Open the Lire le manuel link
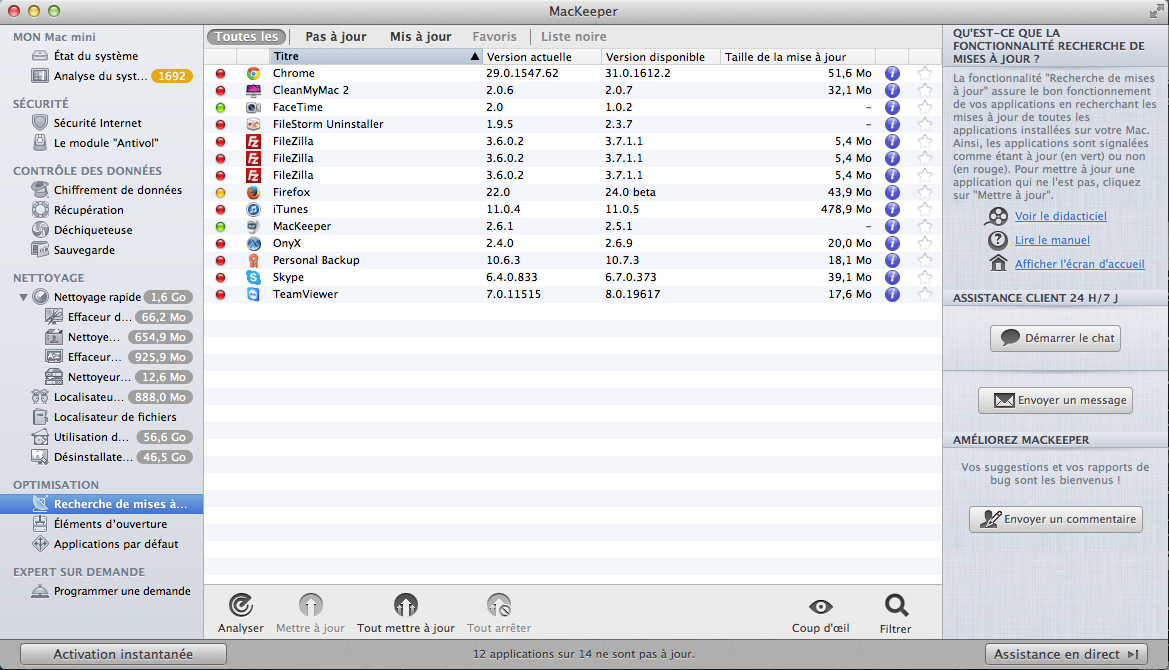1169x670 pixels. coord(1052,240)
